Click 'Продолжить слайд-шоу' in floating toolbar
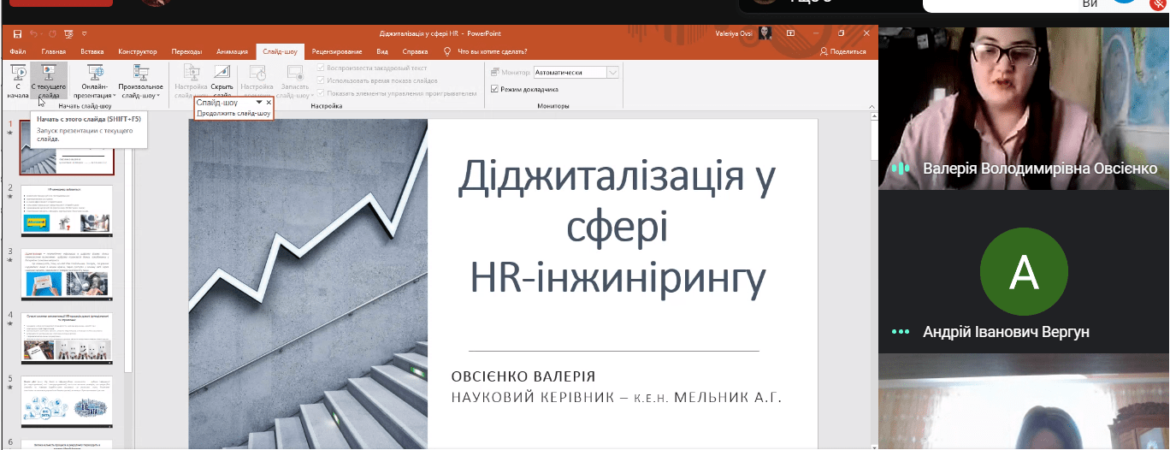This screenshot has width=1170, height=450. (x=234, y=113)
